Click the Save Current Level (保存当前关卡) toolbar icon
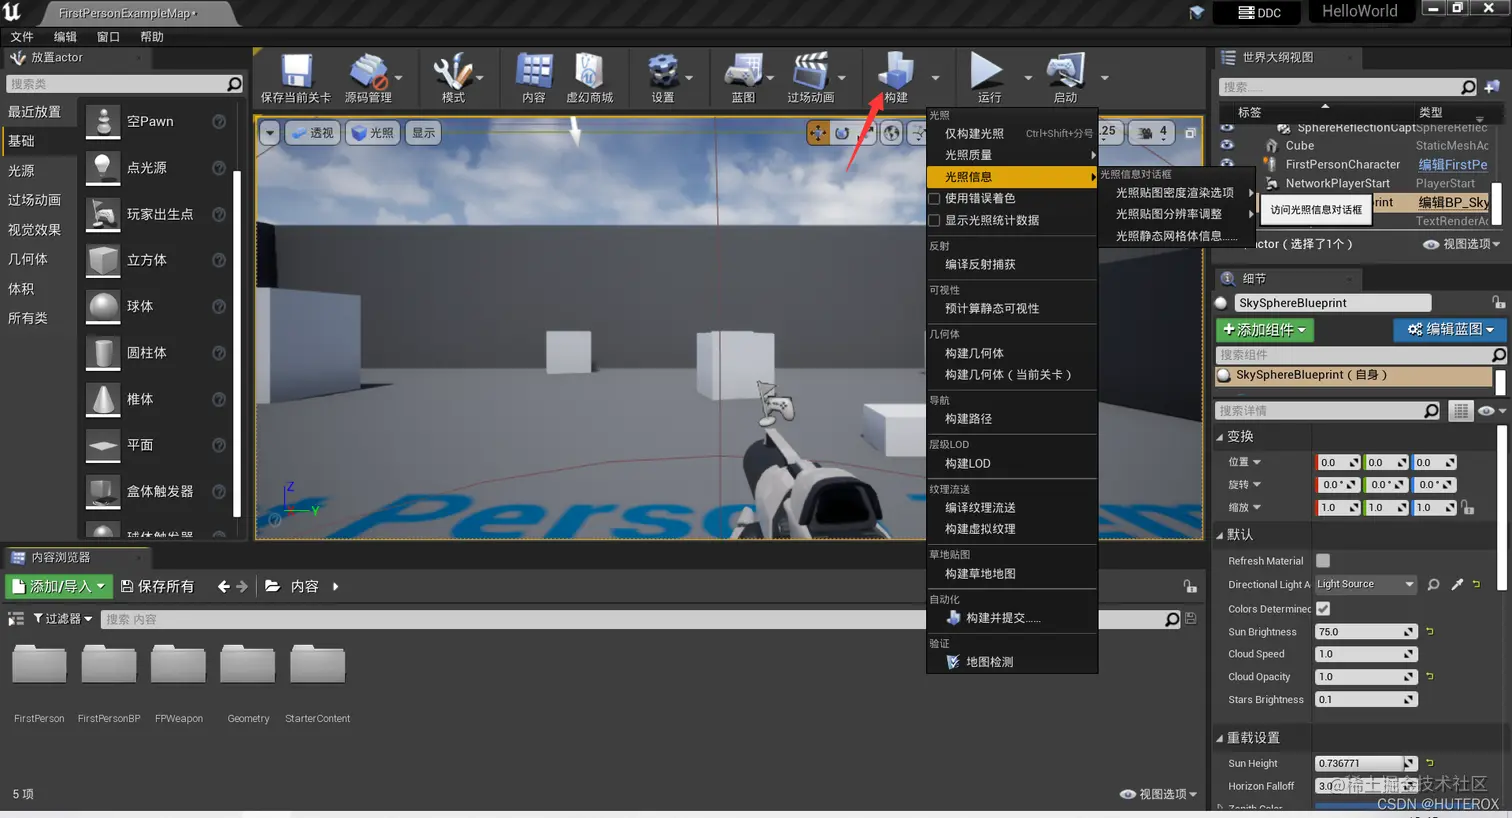 (x=296, y=71)
